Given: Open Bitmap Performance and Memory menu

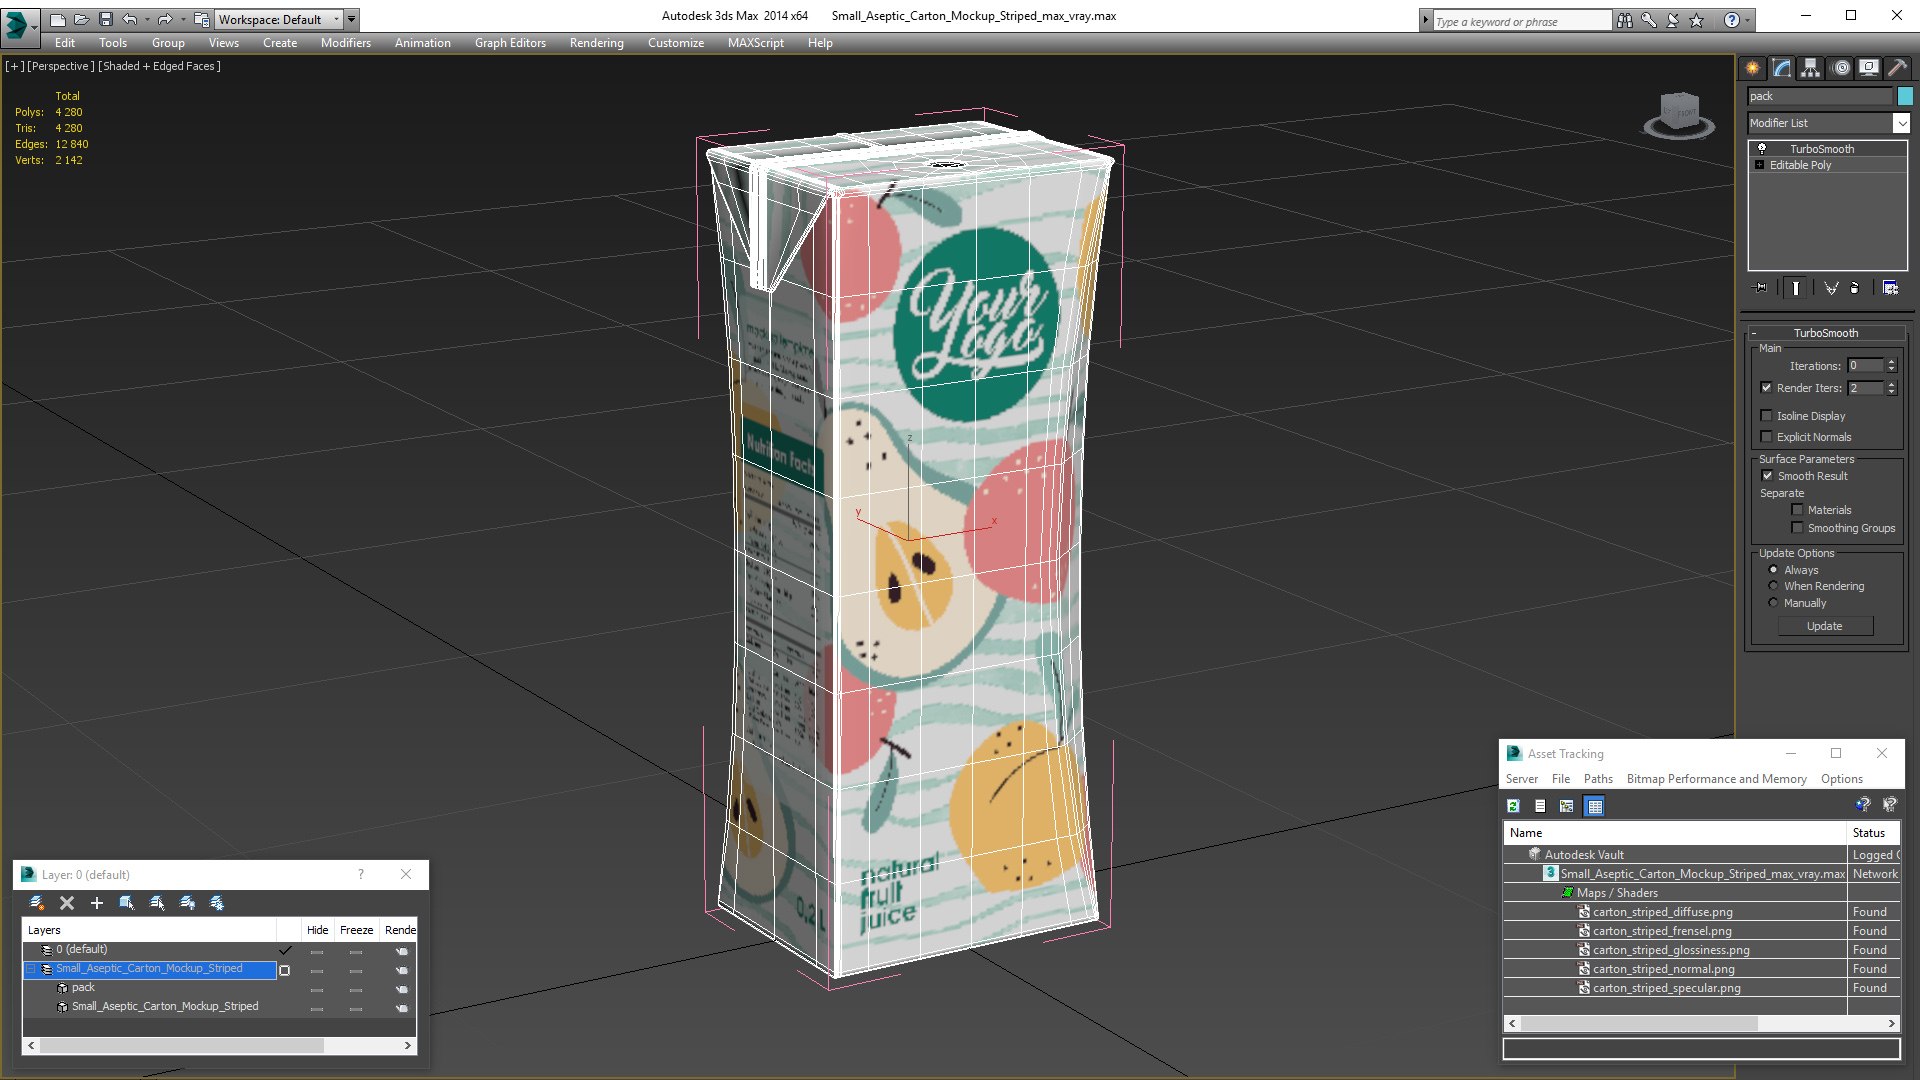Looking at the screenshot, I should (1716, 779).
